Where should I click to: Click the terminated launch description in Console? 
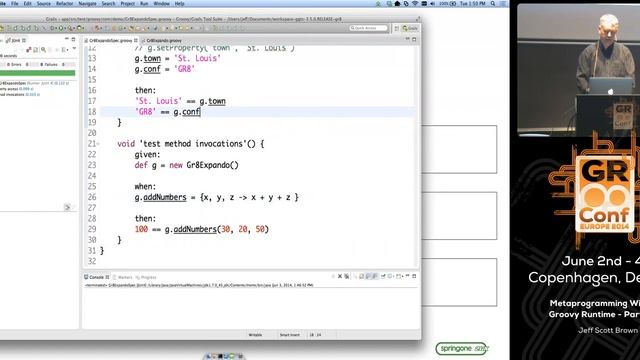tap(198, 285)
